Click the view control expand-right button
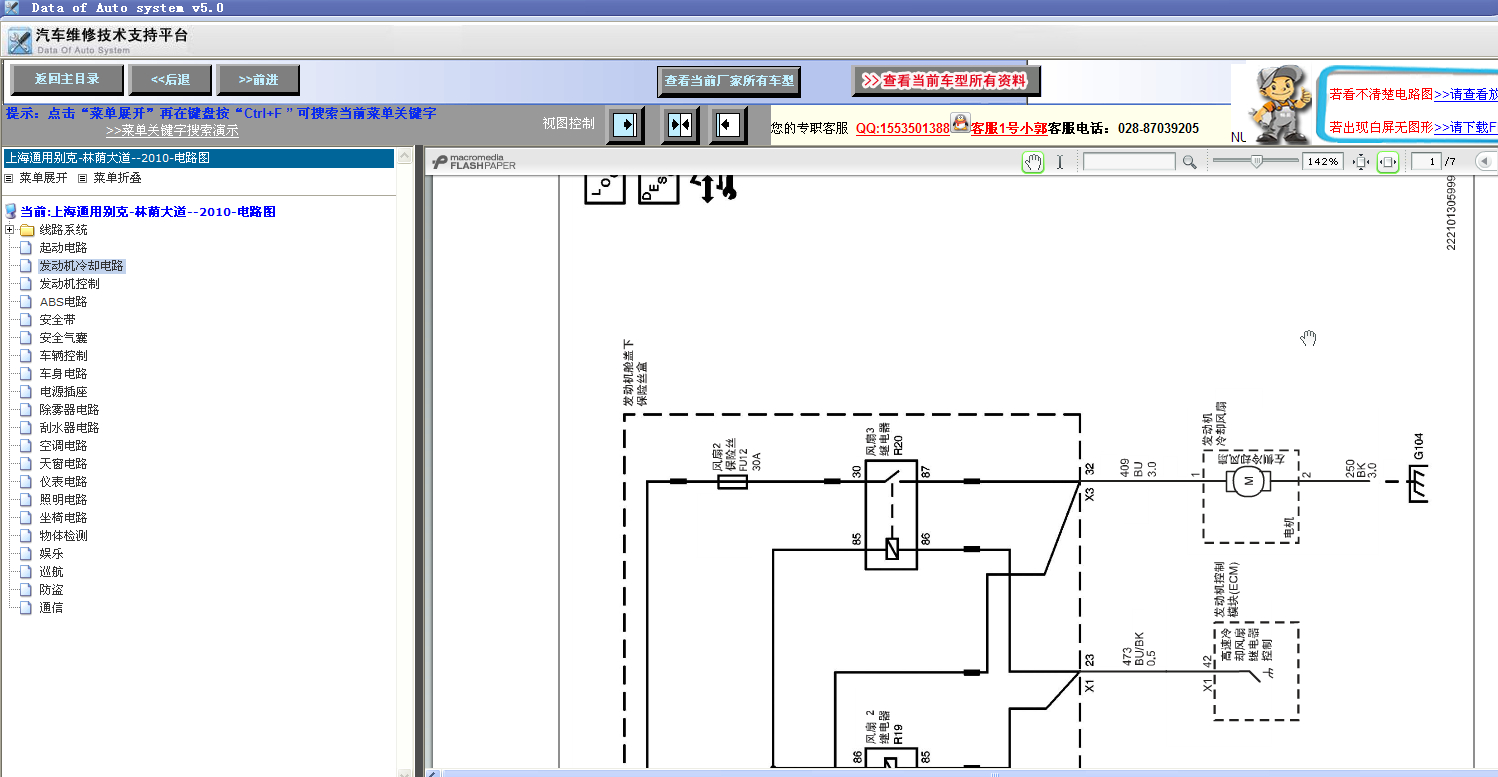1498x777 pixels. point(625,125)
